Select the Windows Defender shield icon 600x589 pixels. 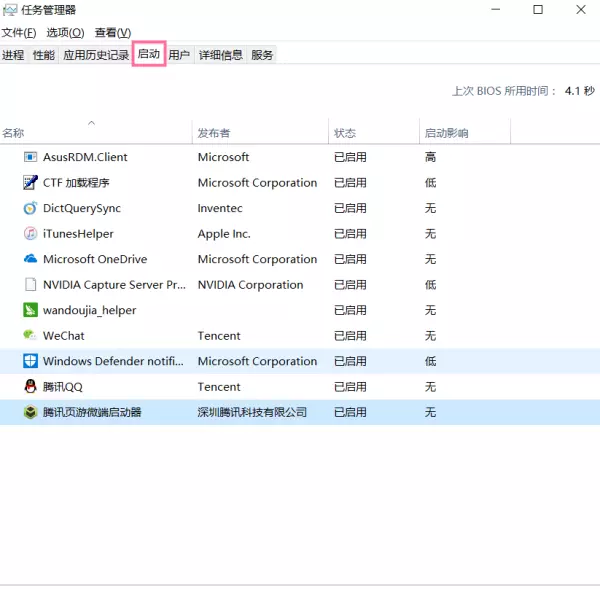[30, 361]
